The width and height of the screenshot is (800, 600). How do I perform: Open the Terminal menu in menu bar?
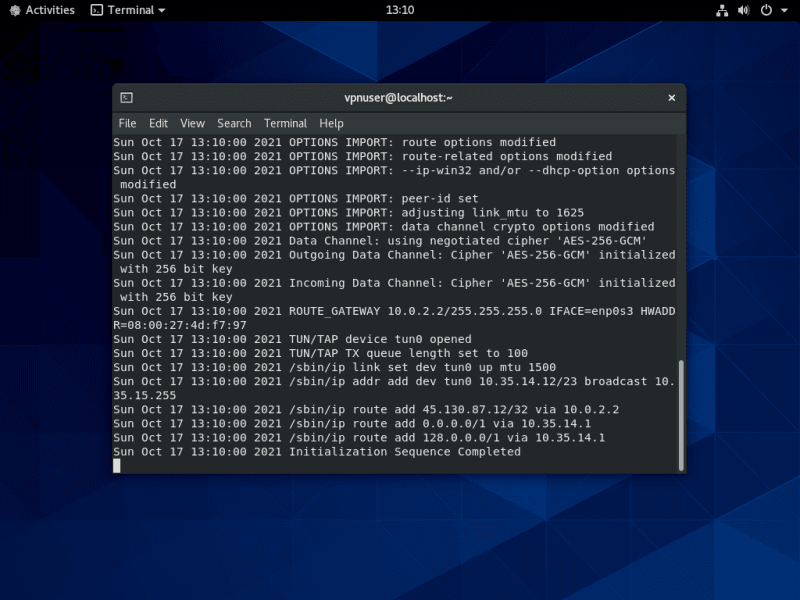pos(285,123)
